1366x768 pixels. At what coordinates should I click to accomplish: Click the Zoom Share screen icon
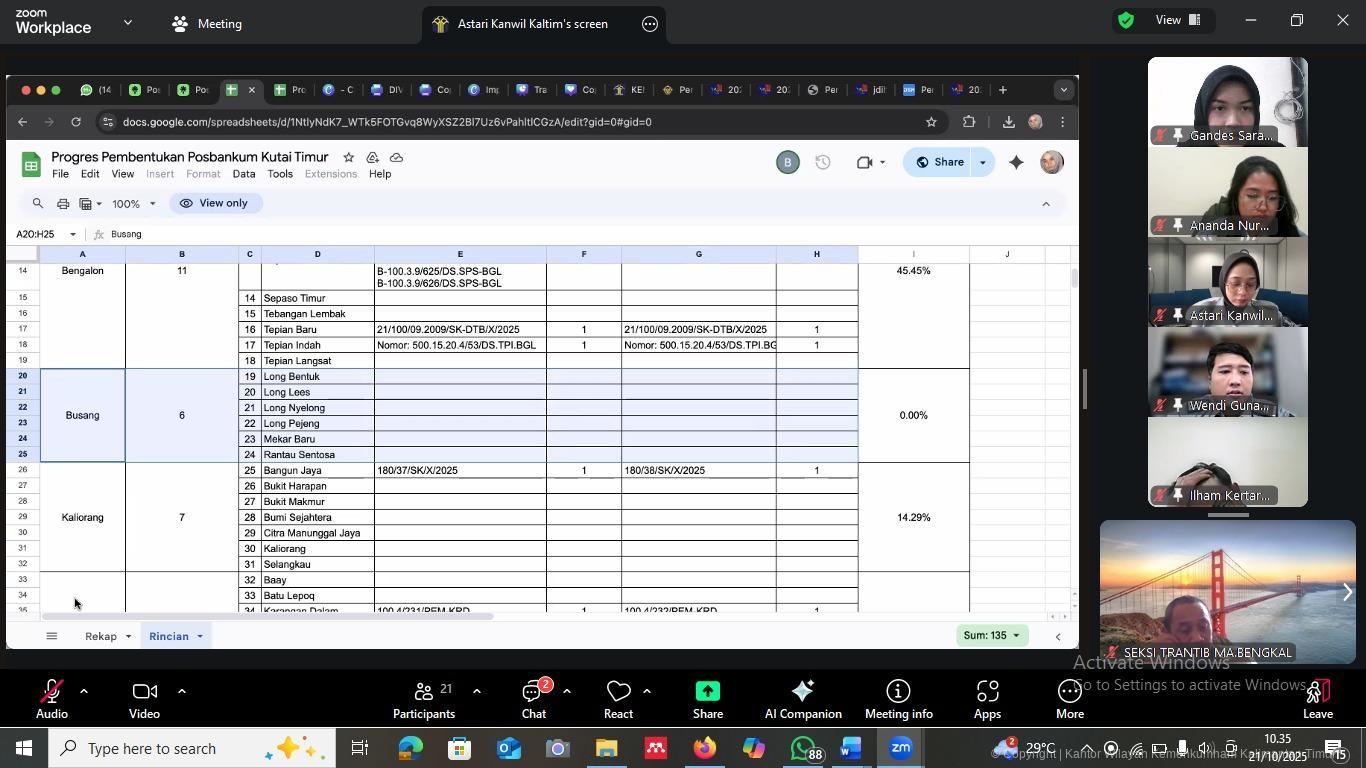click(707, 698)
